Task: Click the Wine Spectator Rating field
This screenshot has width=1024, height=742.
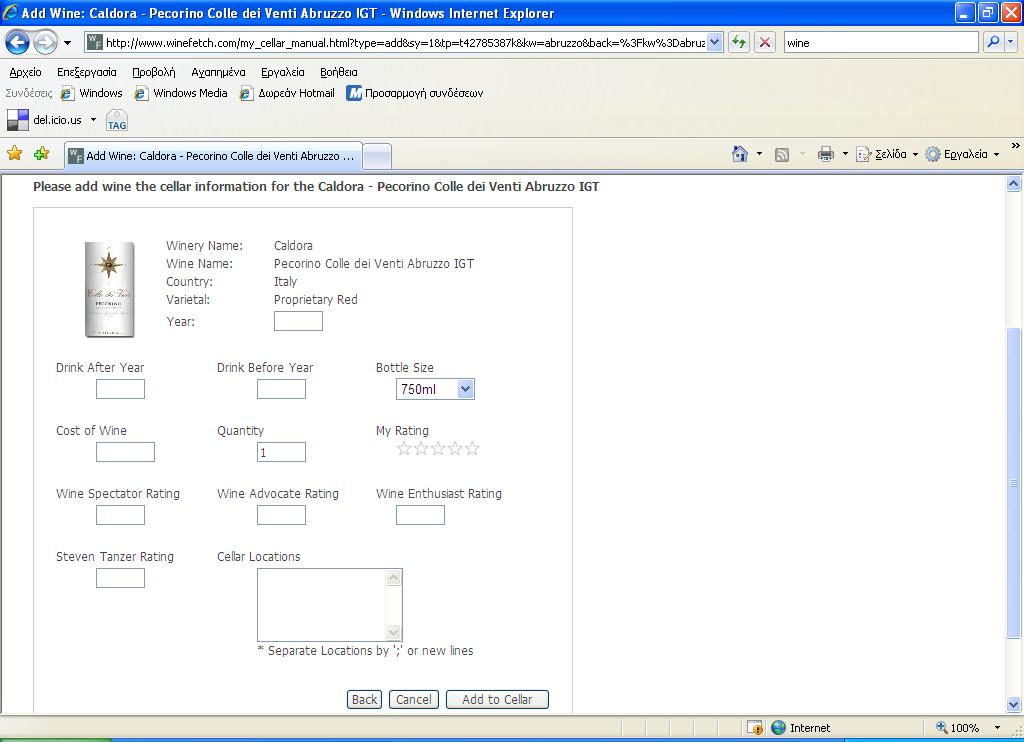Action: click(120, 515)
